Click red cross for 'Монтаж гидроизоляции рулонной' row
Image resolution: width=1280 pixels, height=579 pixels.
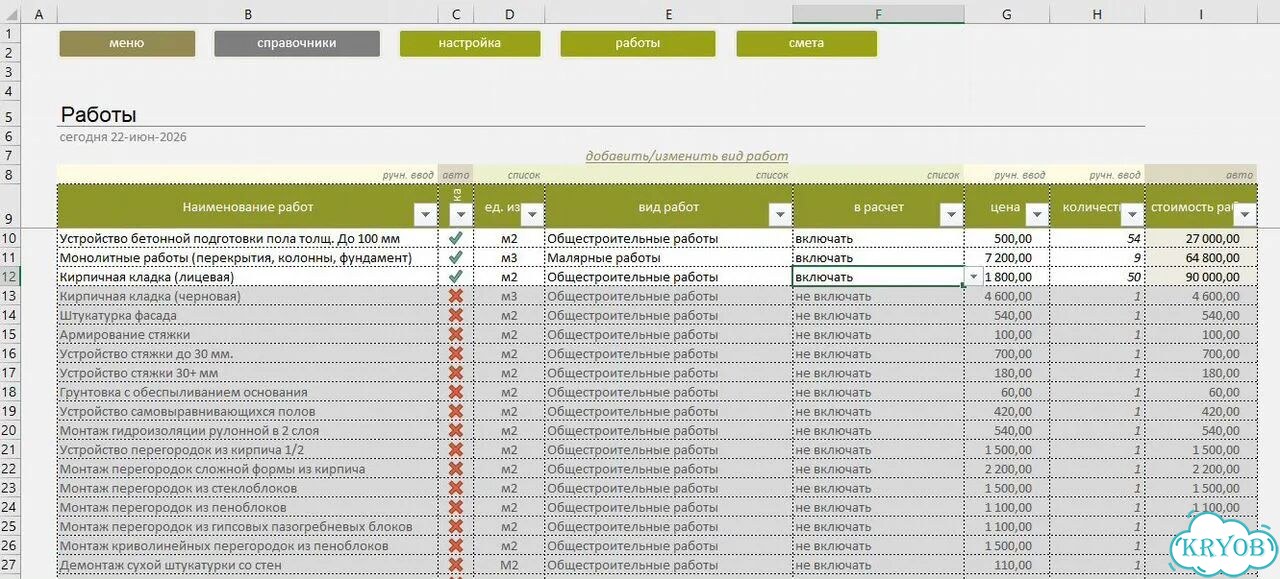(x=456, y=431)
